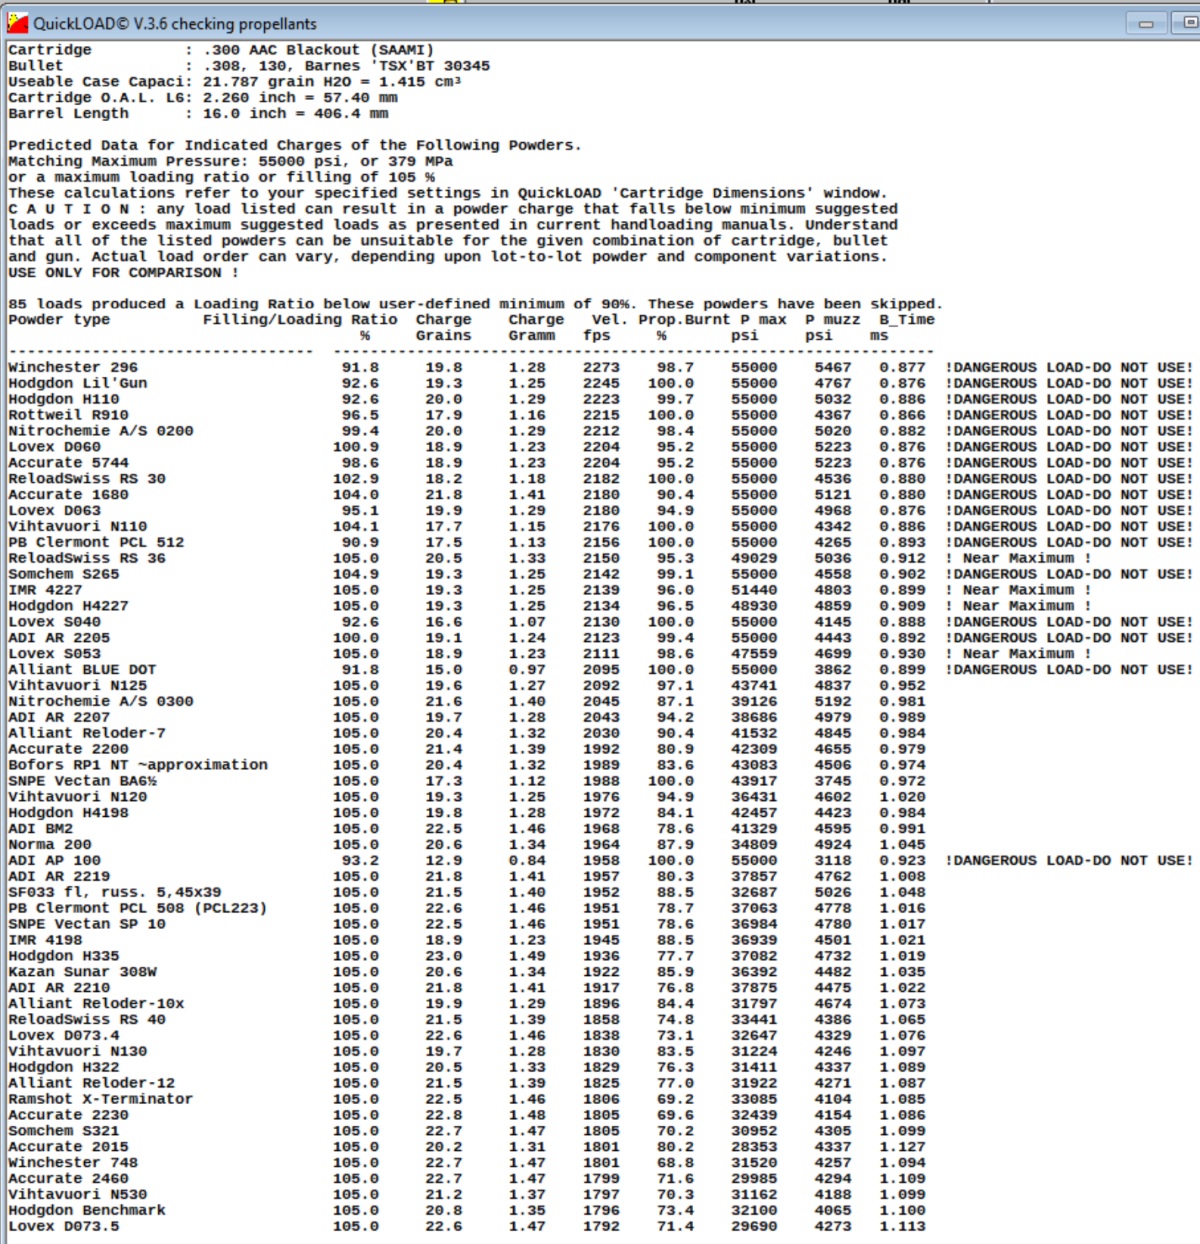Click 'PB Clermont PCL 508 (PCL223)' entry
This screenshot has width=1200, height=1244.
[x=138, y=908]
